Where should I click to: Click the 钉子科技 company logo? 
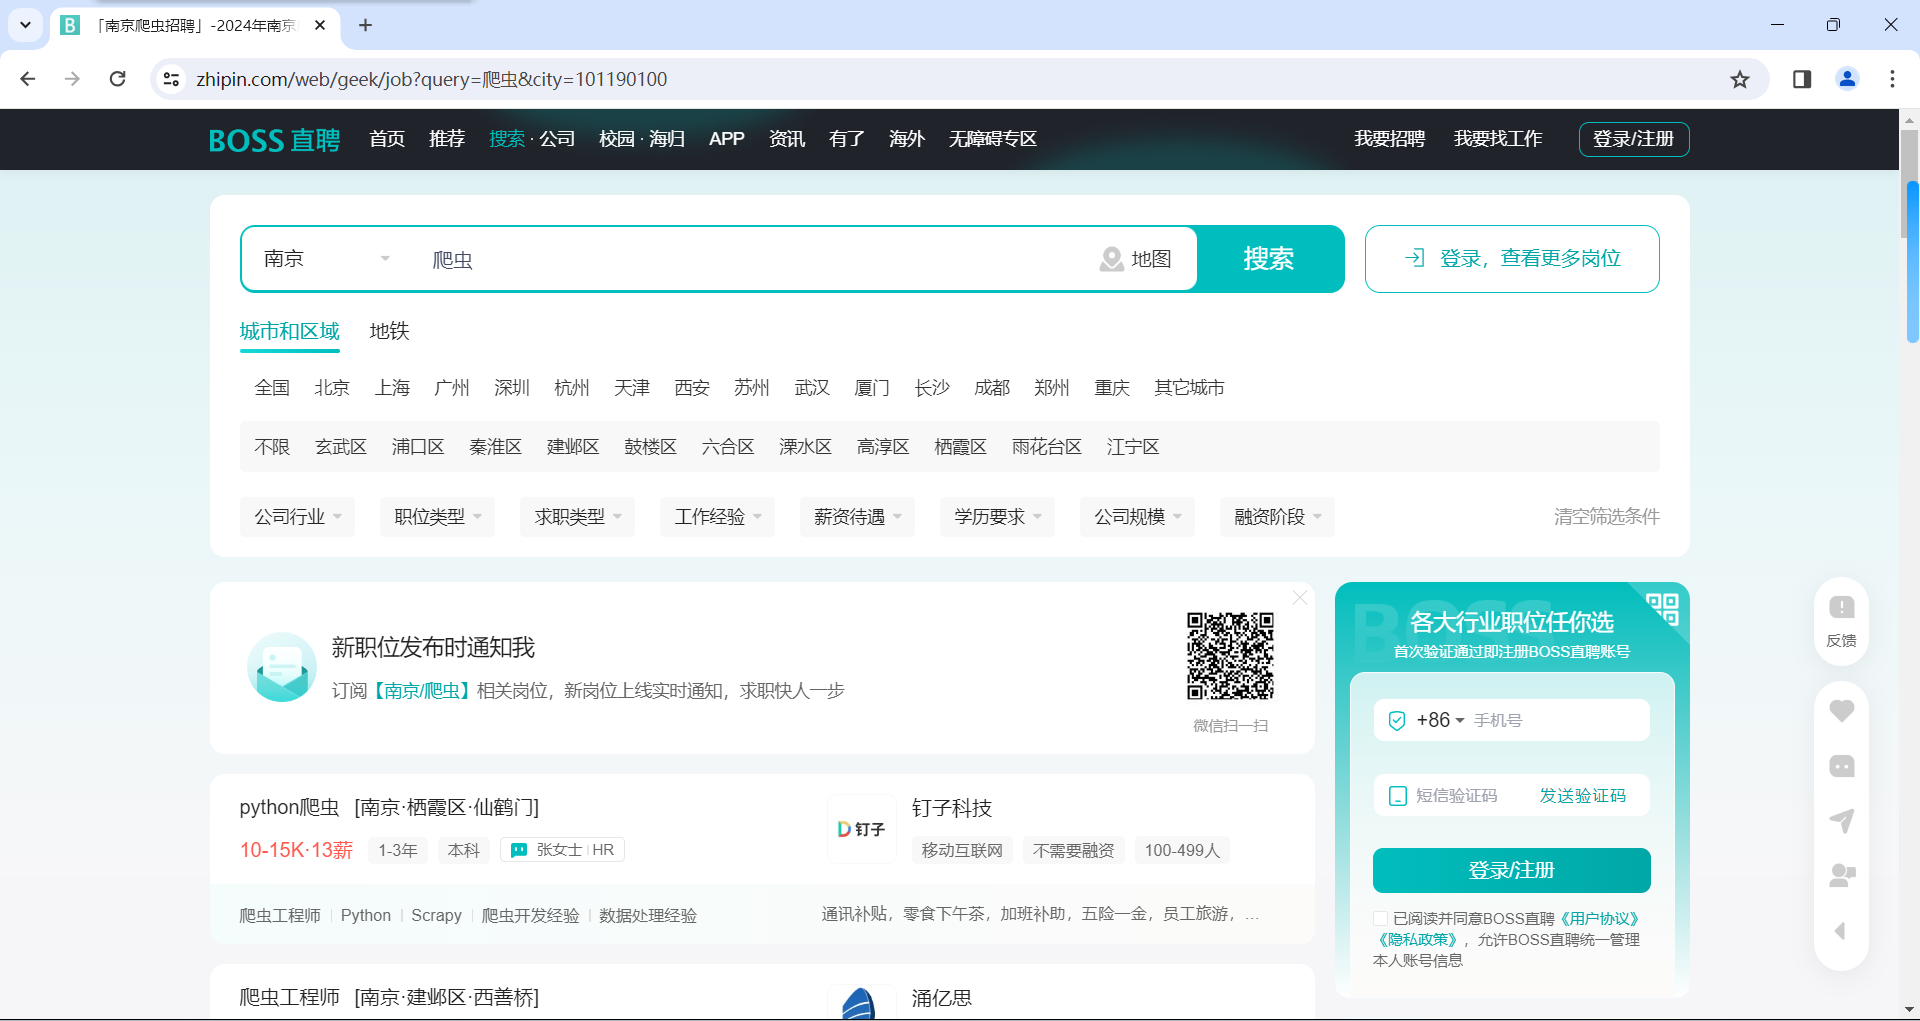pyautogui.click(x=861, y=829)
